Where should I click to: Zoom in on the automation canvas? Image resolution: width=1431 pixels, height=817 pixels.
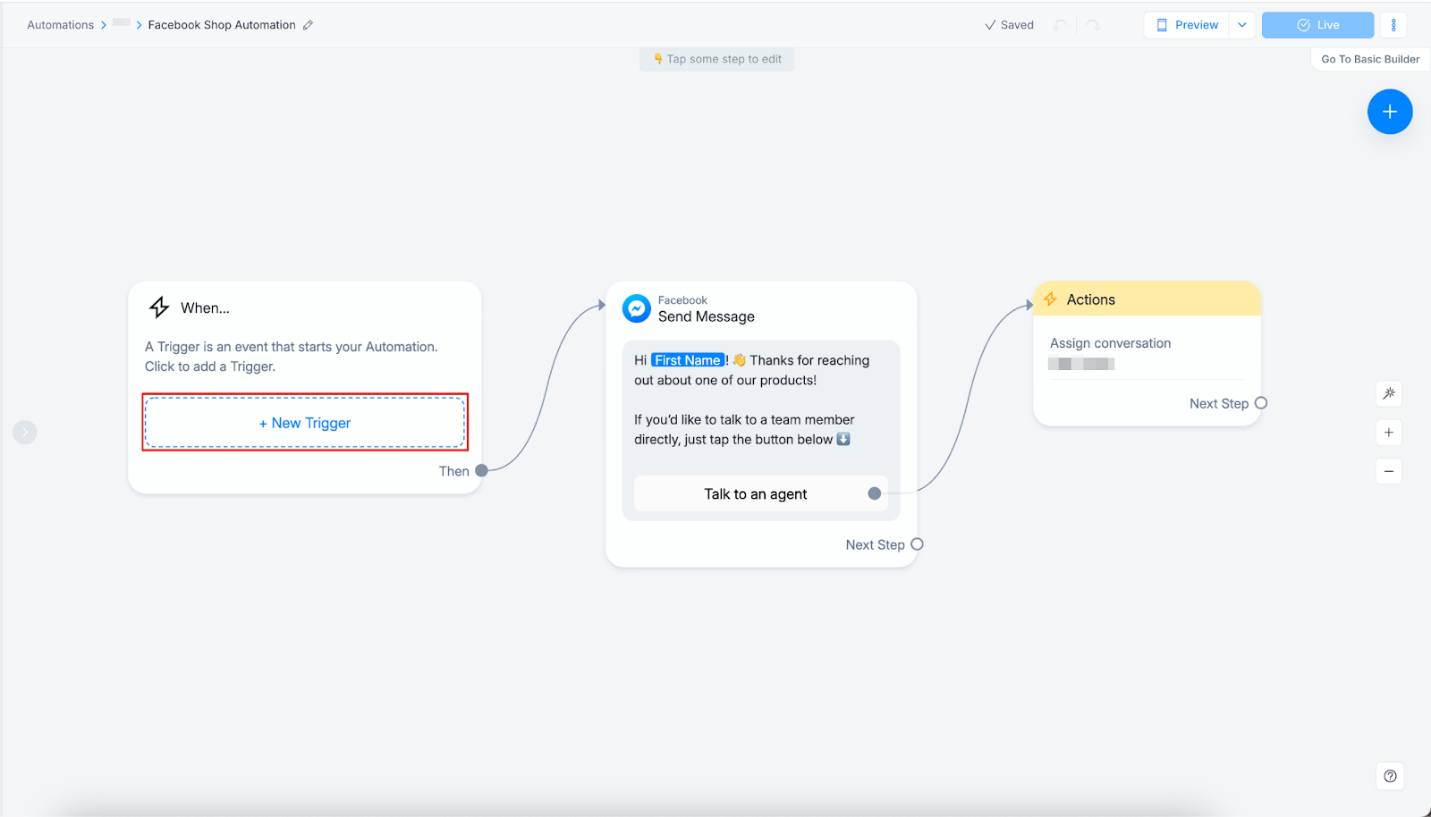1388,432
